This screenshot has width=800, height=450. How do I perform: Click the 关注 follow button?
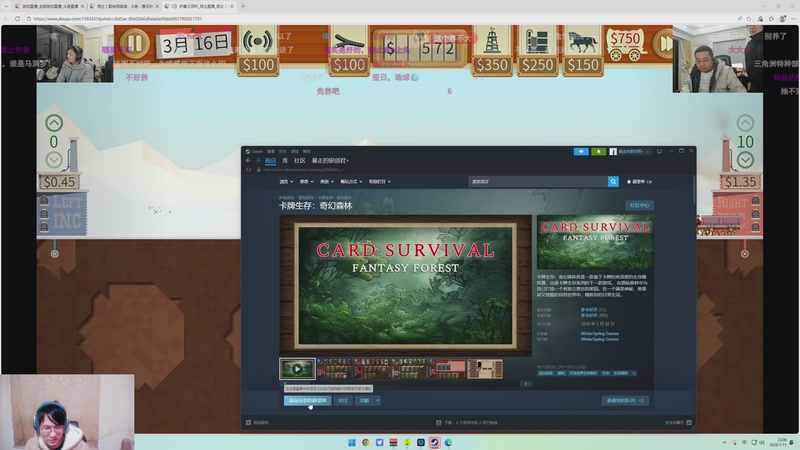click(343, 401)
